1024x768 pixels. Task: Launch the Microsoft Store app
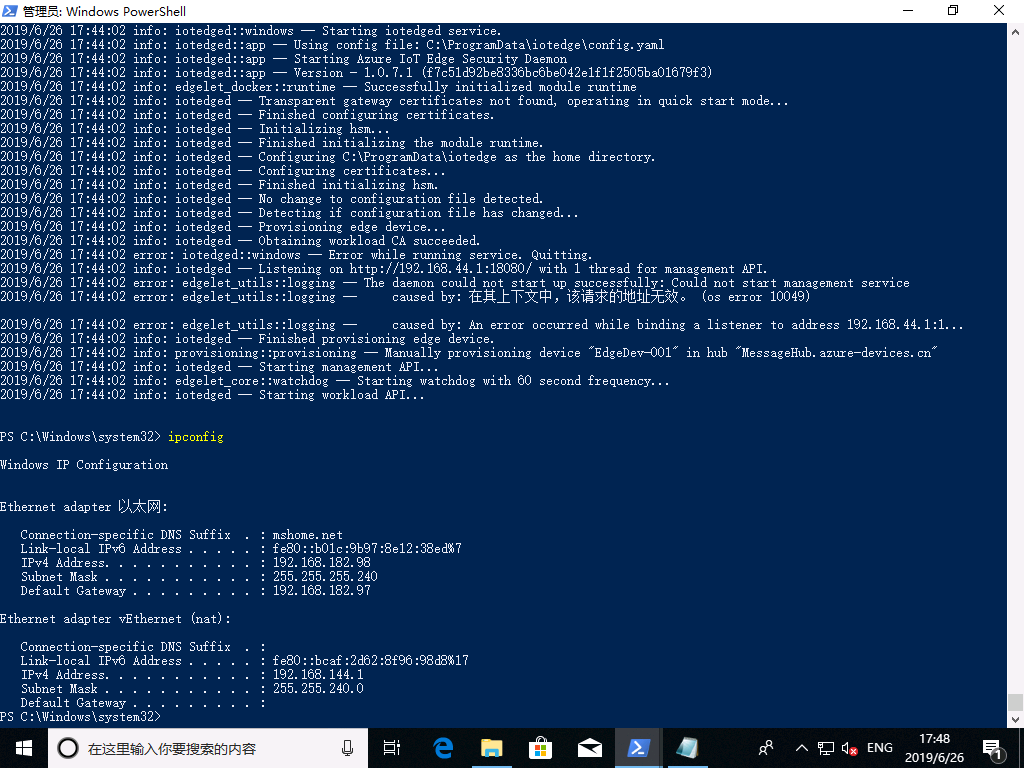(540, 747)
